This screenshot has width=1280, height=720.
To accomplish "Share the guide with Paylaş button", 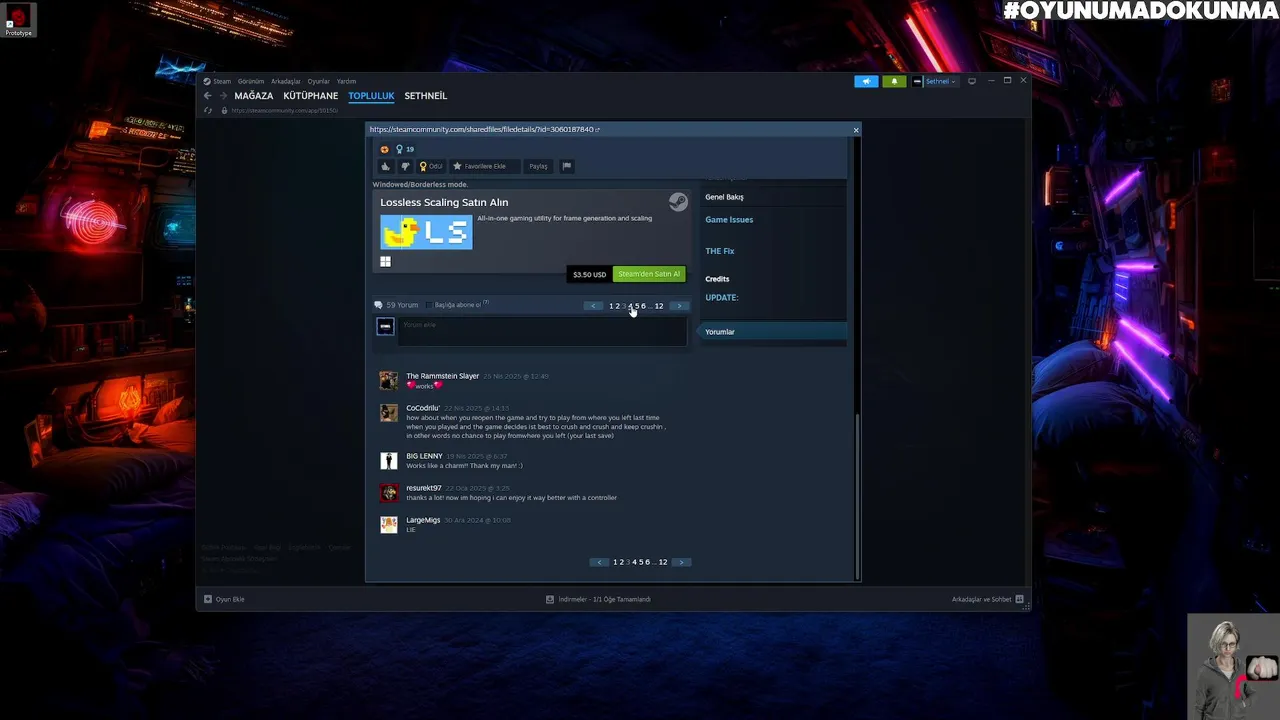I will (x=538, y=166).
